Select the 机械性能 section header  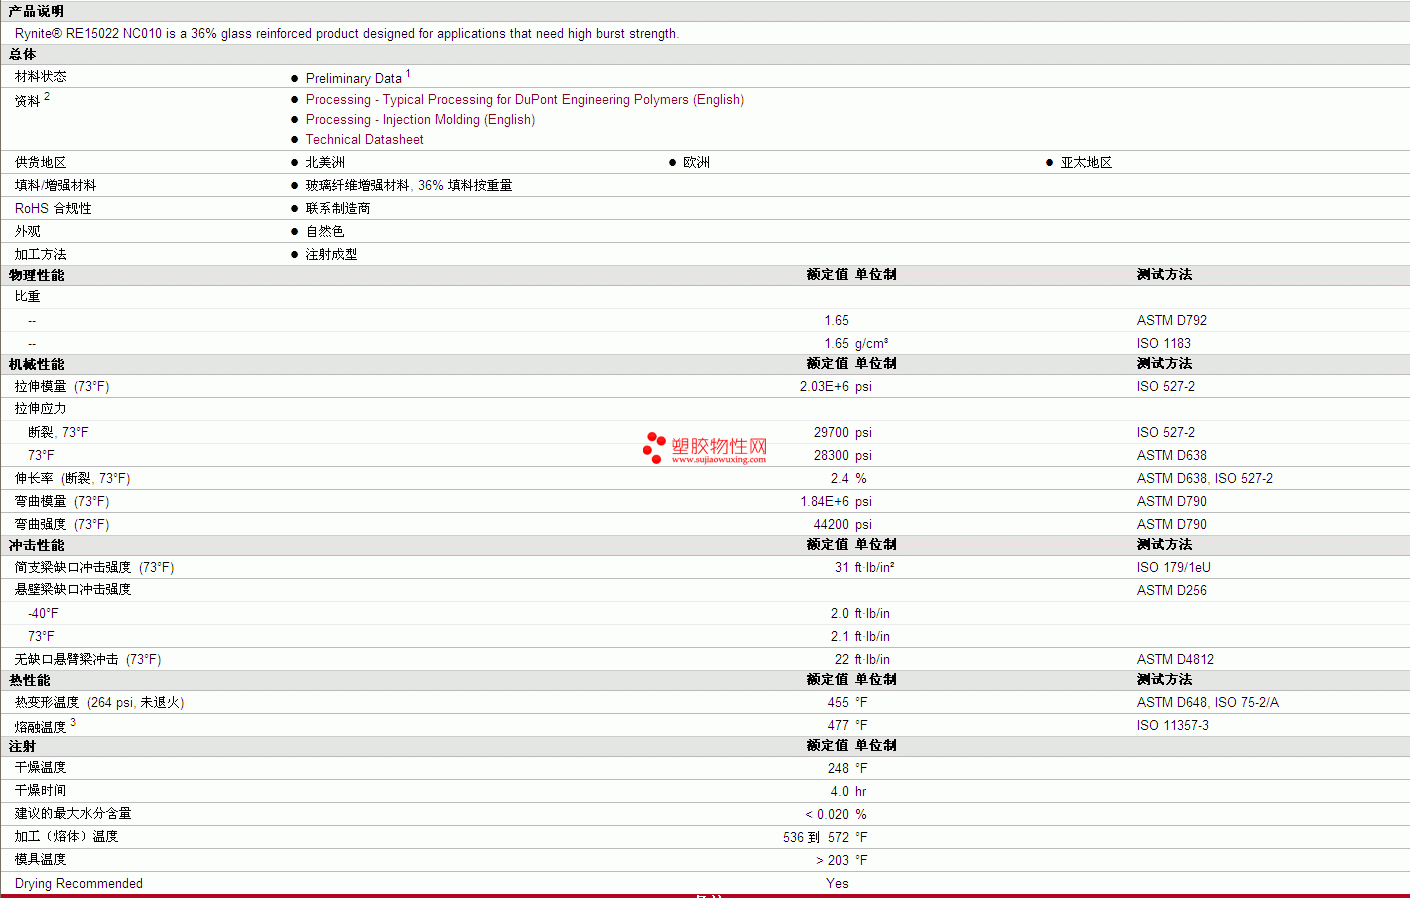[36, 364]
